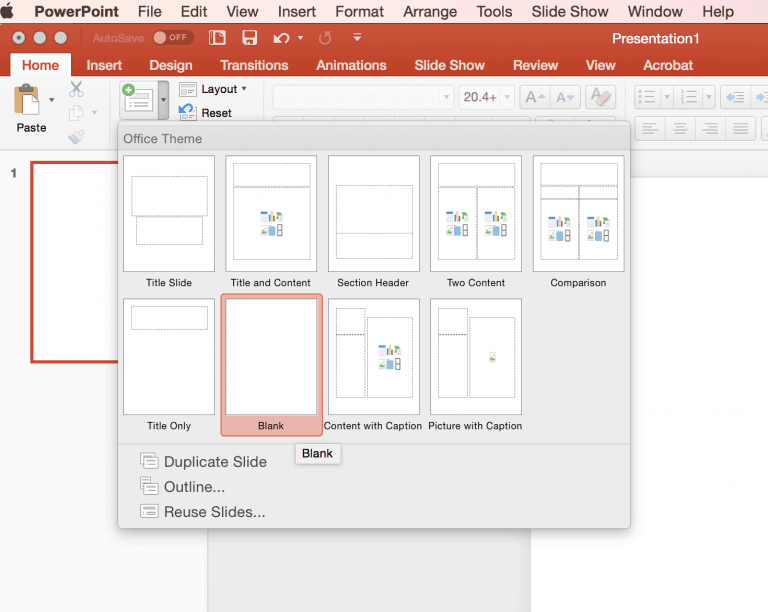Screen dimensions: 768x612
Task: Align text left
Action: 649,129
